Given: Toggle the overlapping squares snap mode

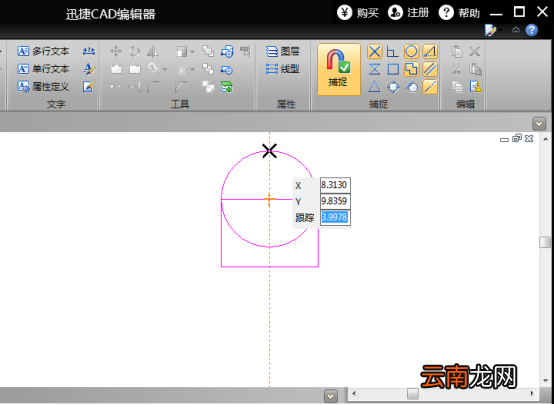Looking at the screenshot, I should (x=411, y=69).
